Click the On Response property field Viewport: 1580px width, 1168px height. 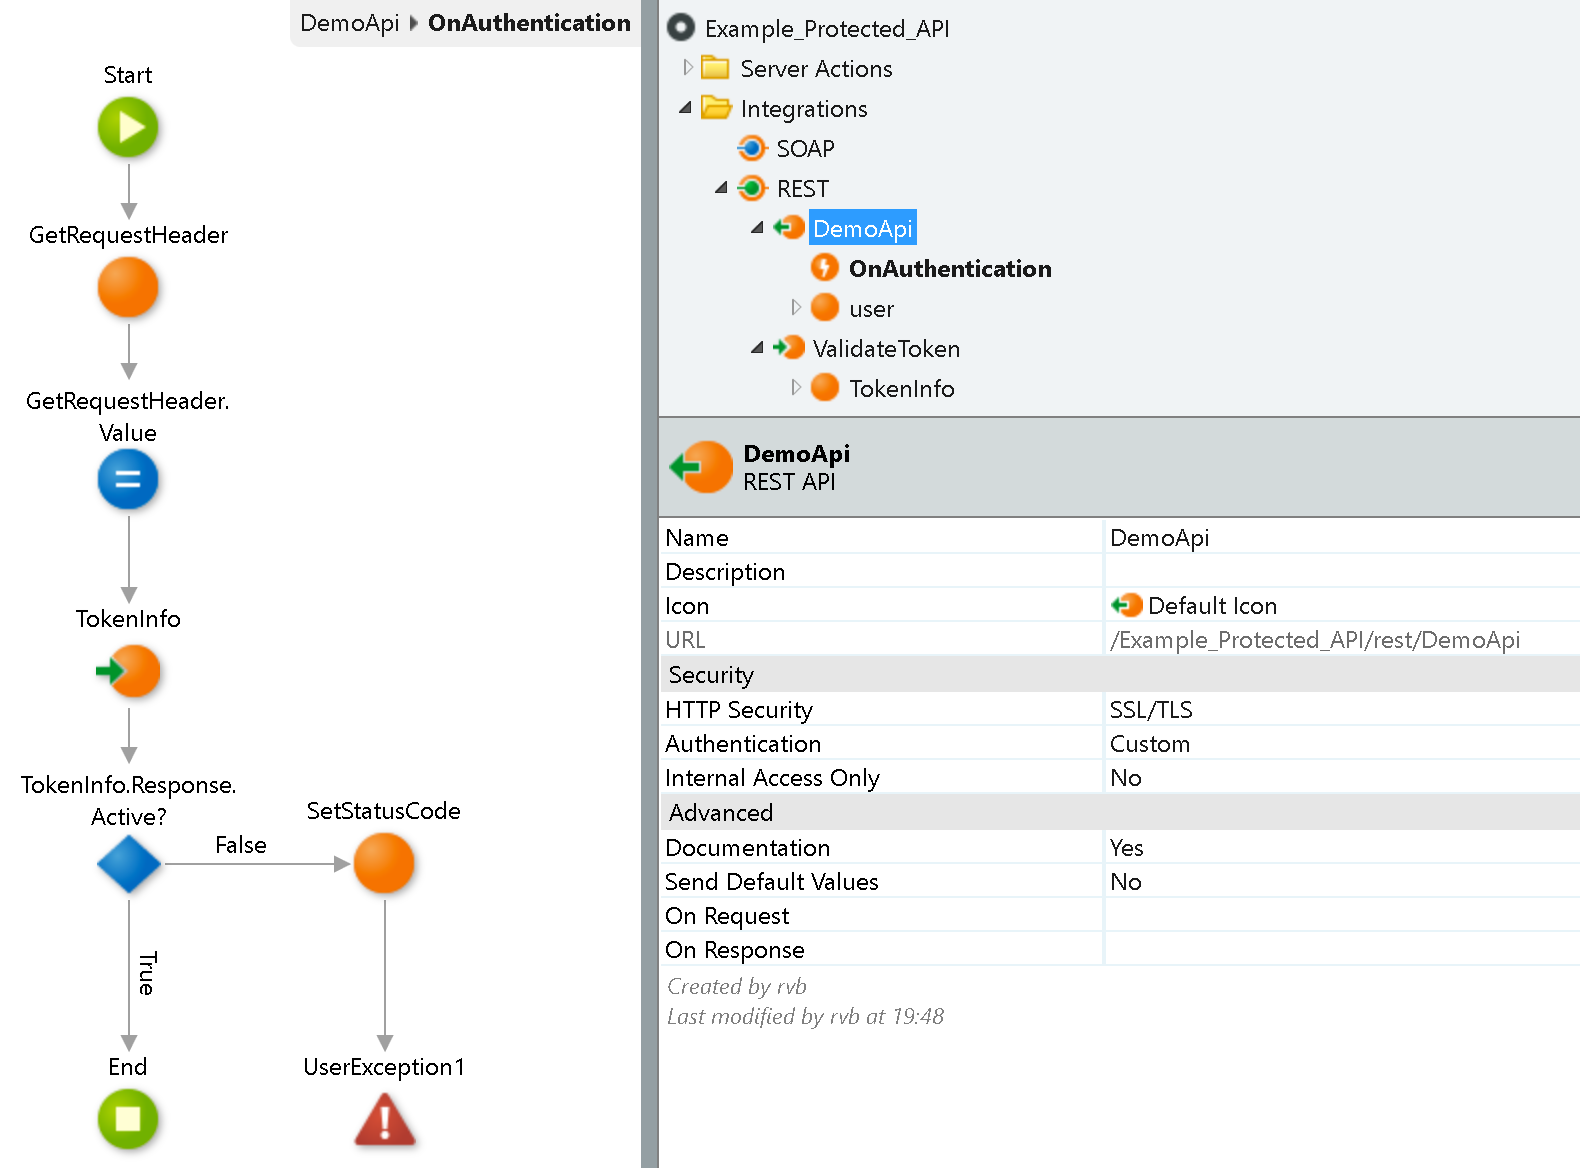1342,949
